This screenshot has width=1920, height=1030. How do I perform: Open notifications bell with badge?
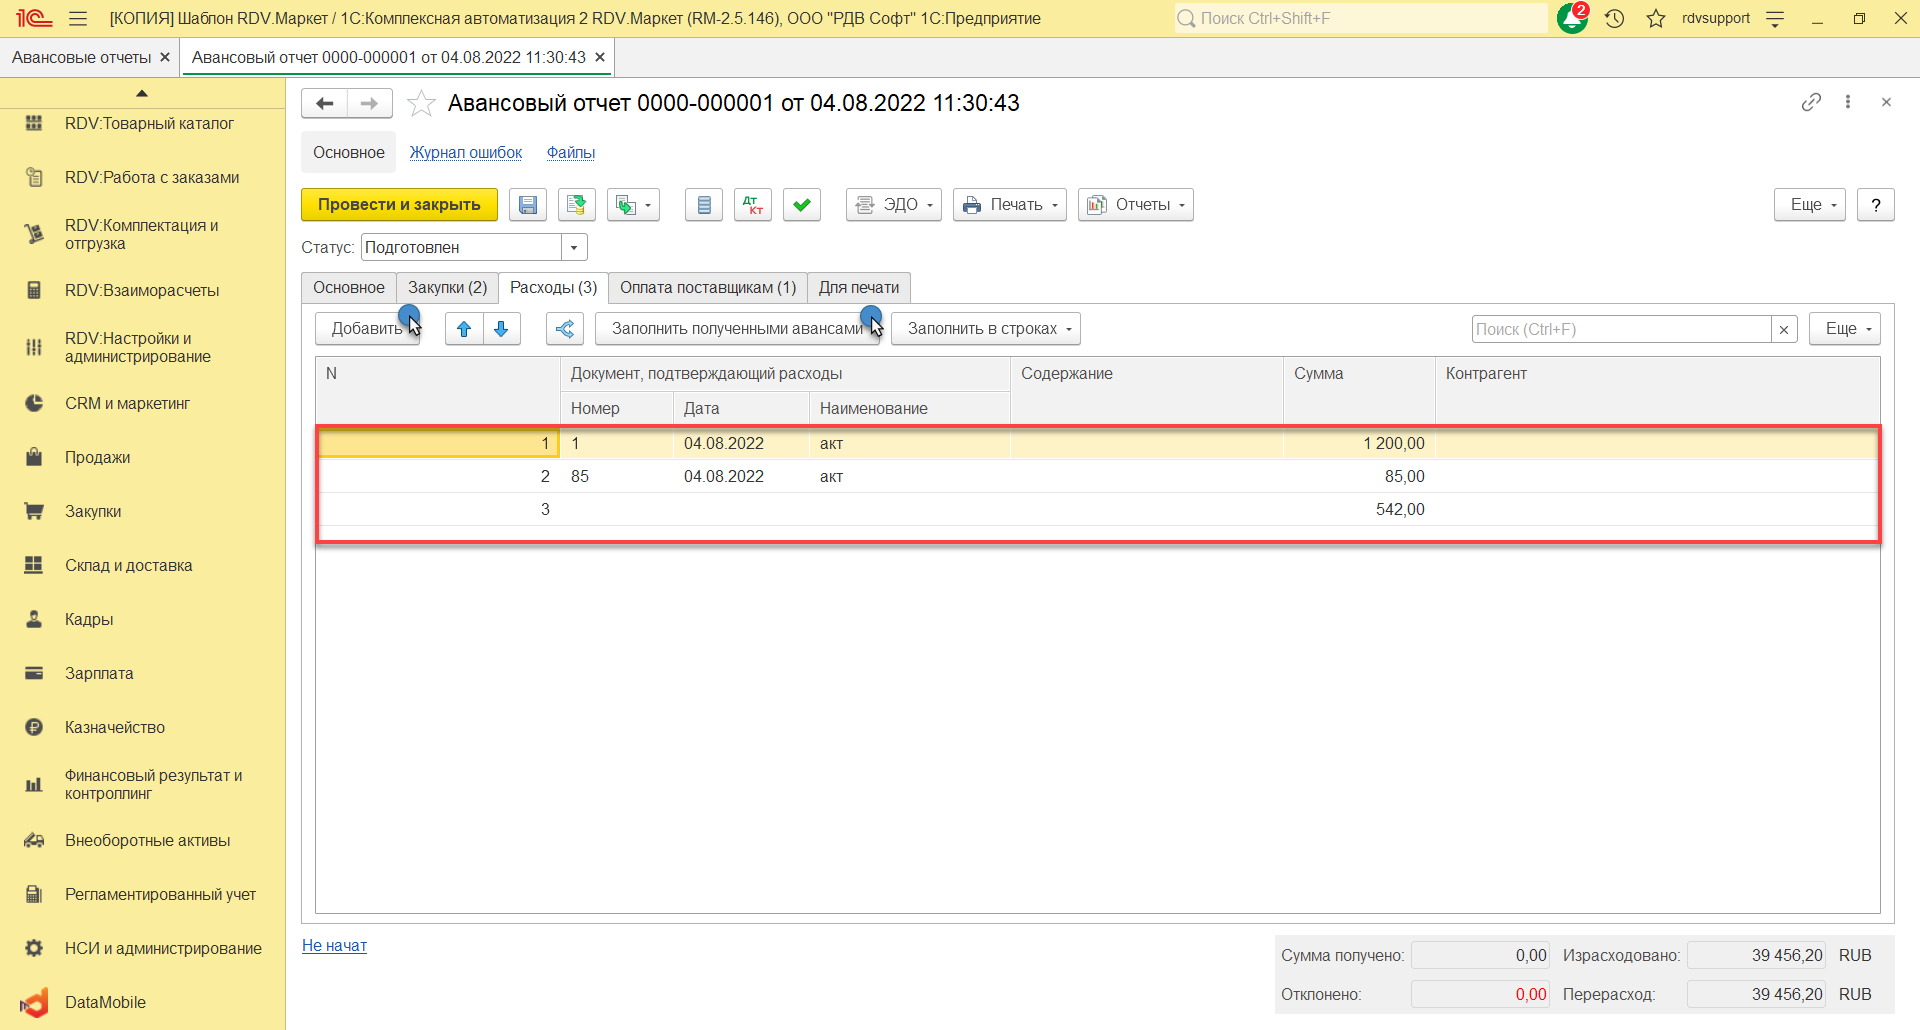click(1572, 18)
